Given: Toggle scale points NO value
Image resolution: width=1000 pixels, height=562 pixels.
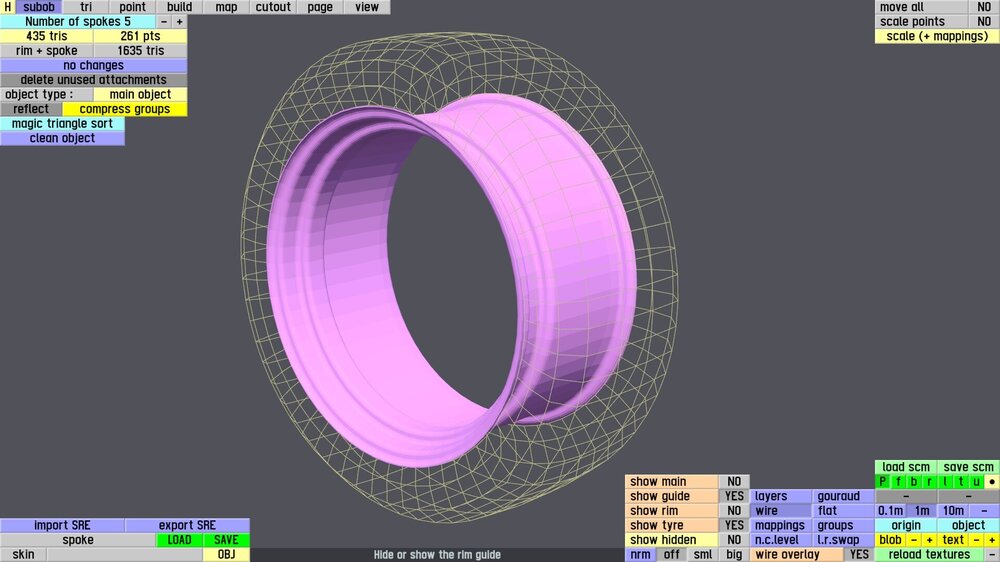Looking at the screenshot, I should point(984,22).
